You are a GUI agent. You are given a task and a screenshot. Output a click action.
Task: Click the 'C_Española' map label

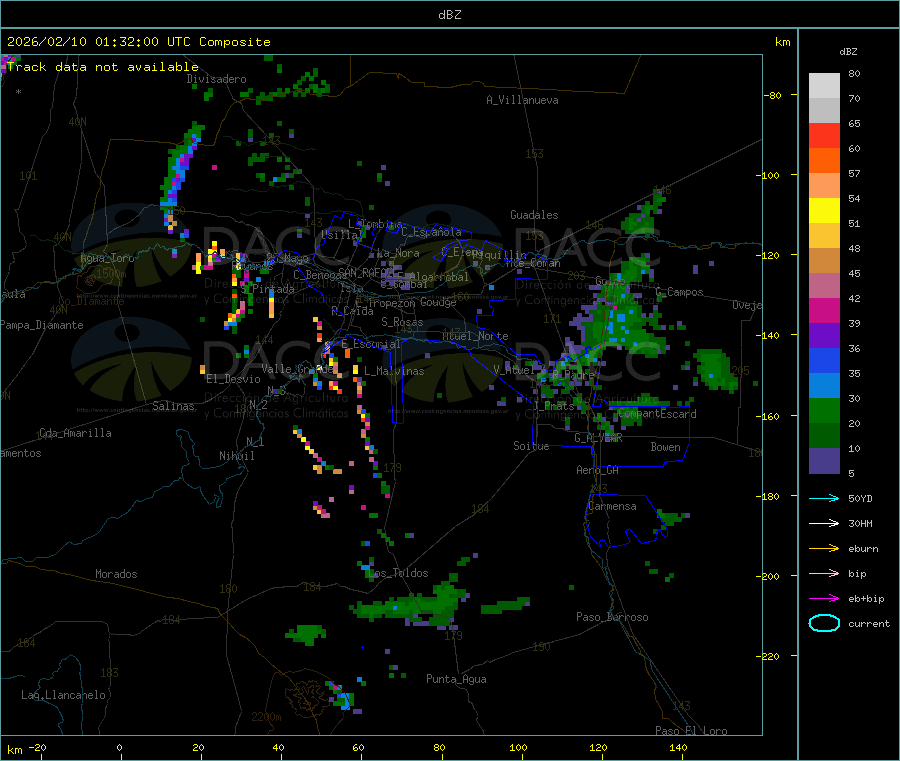[x=431, y=232]
